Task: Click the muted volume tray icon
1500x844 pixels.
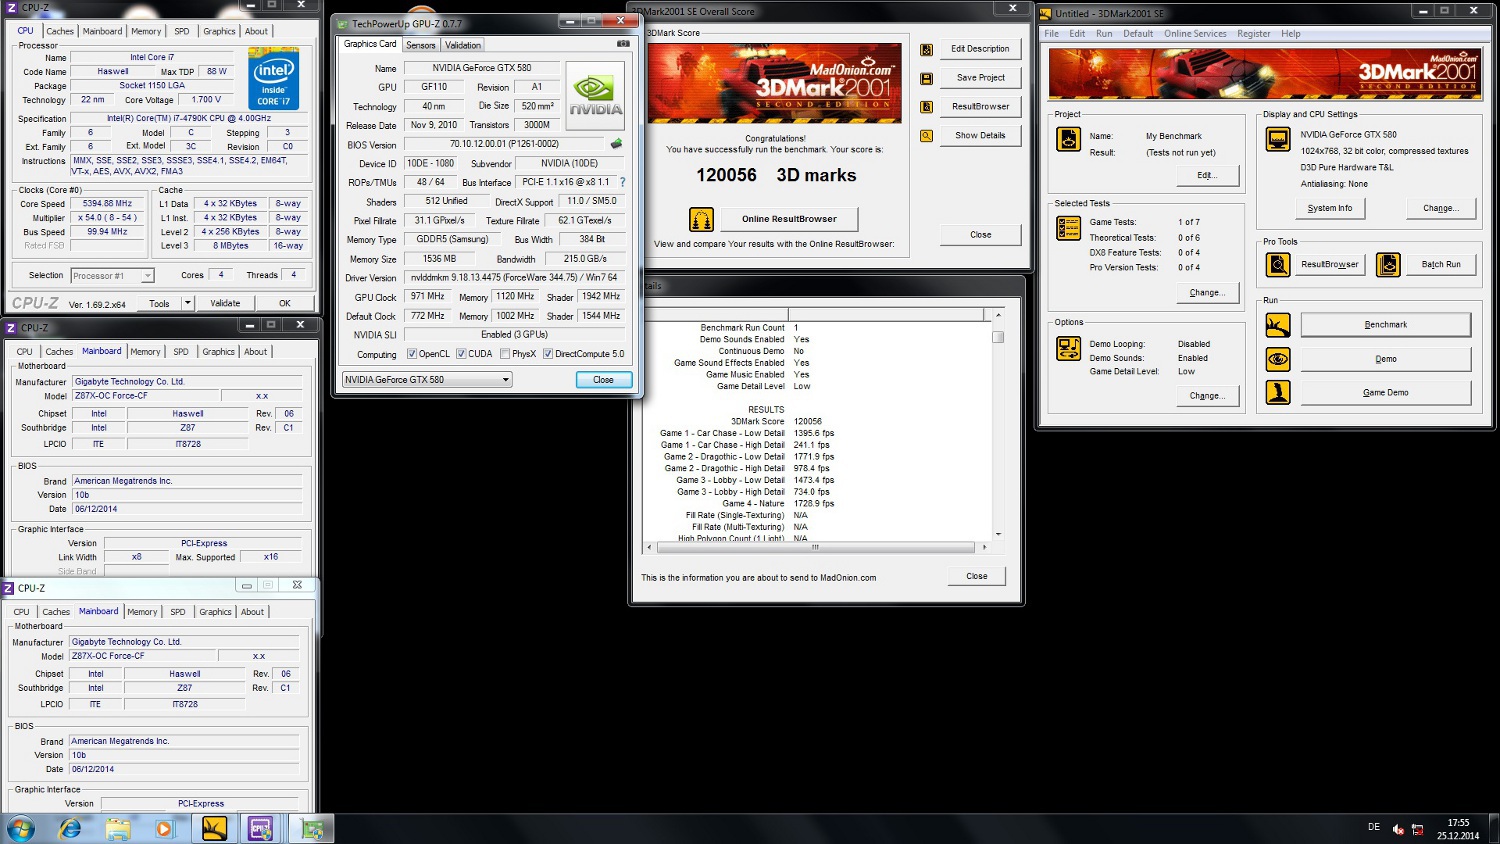Action: pos(1398,829)
